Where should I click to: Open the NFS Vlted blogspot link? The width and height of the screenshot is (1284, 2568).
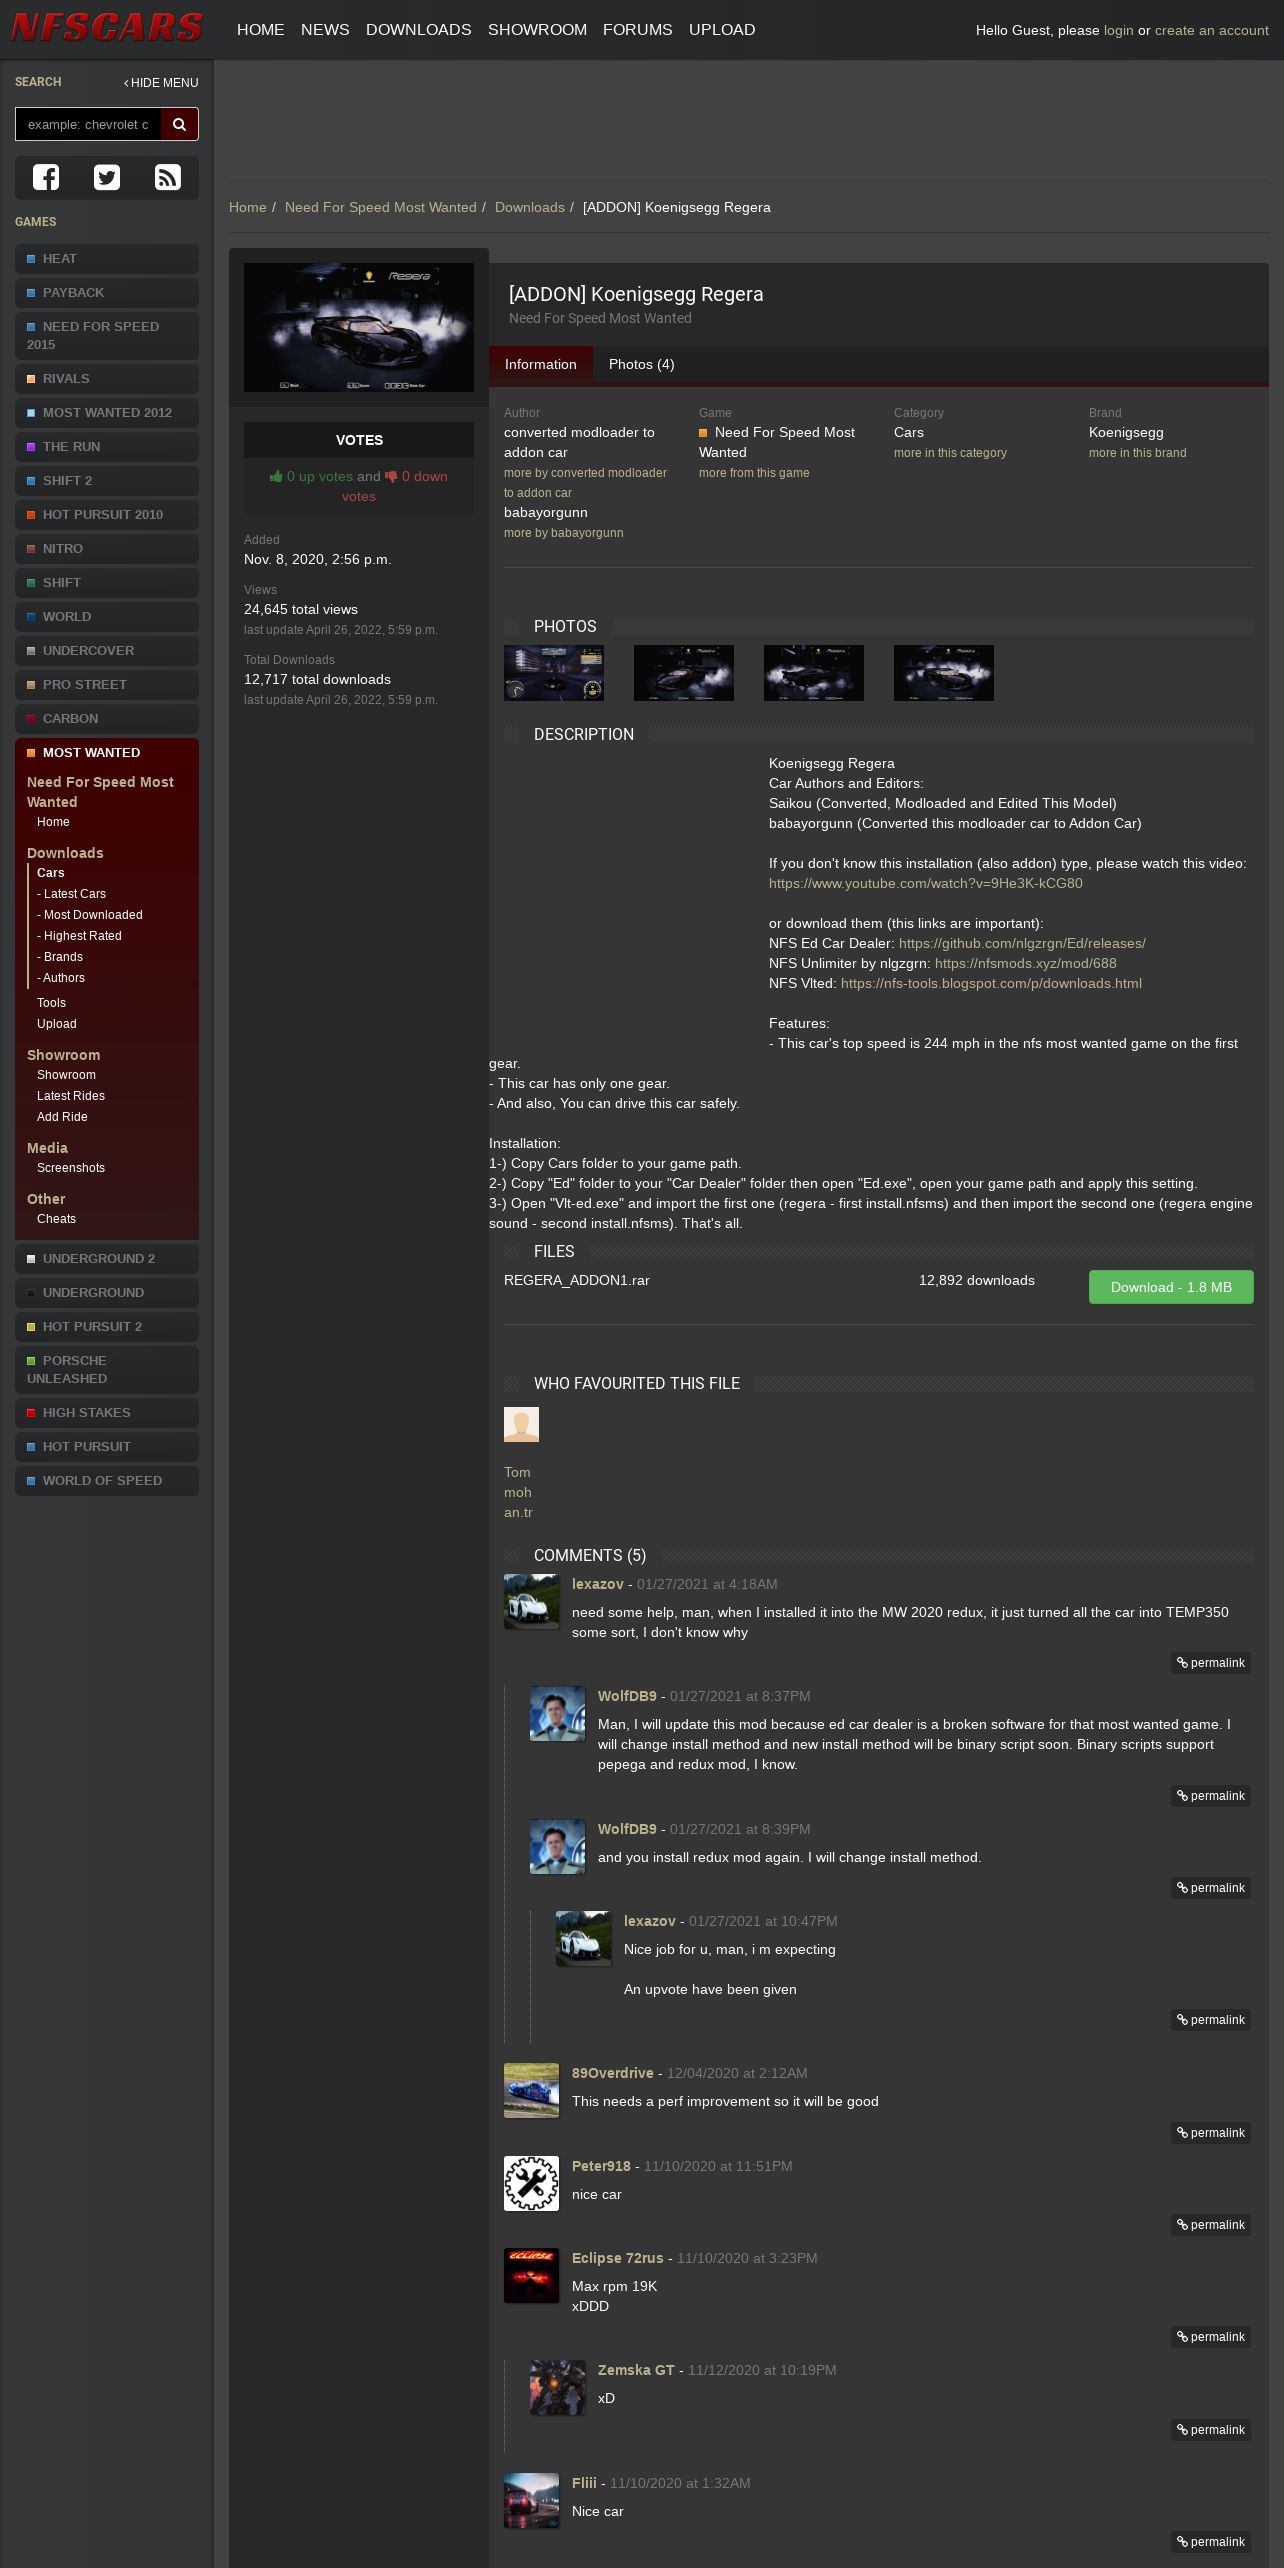pos(991,984)
